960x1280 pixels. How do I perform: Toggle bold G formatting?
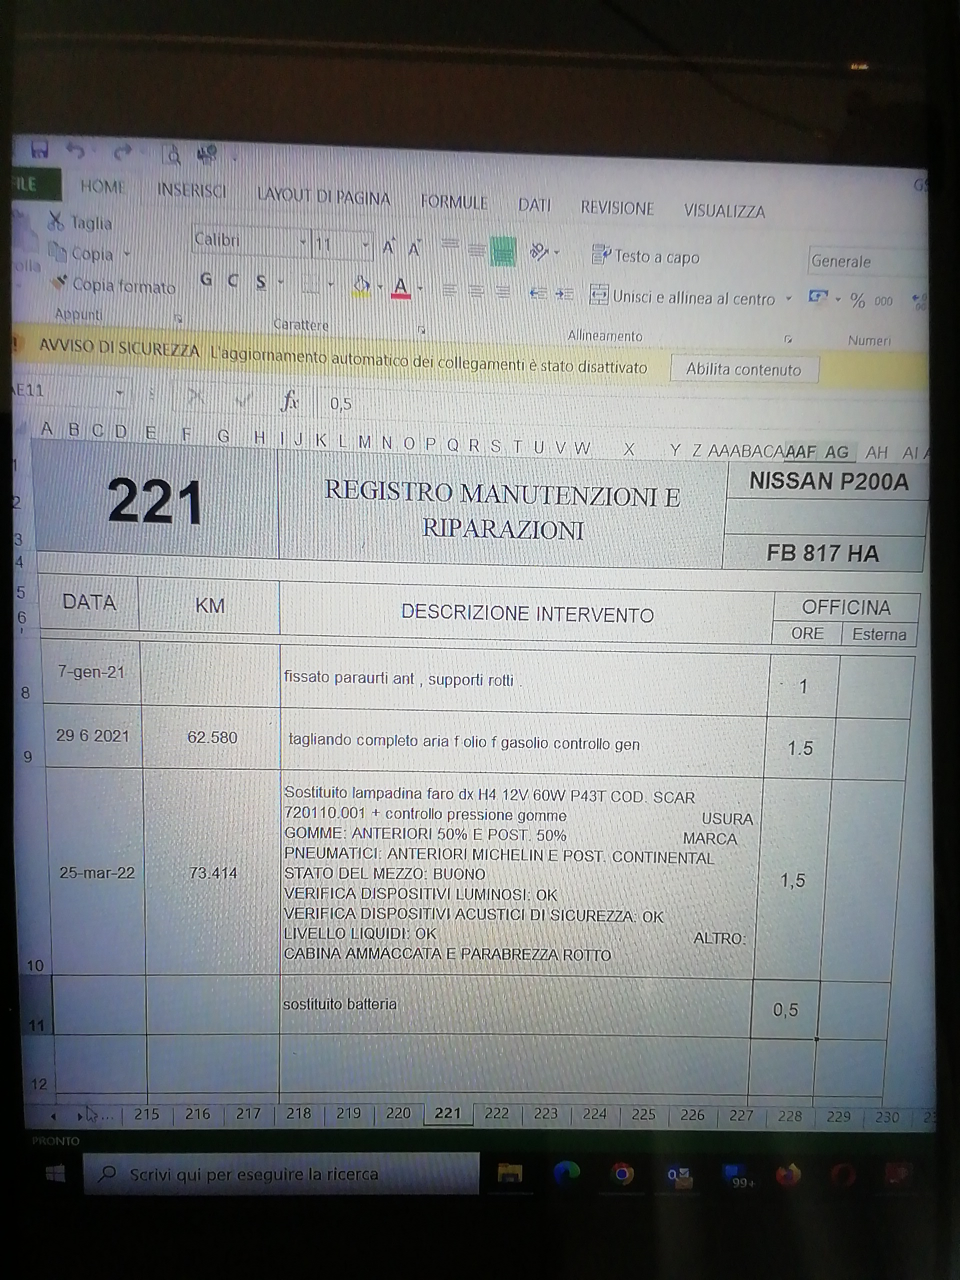206,280
